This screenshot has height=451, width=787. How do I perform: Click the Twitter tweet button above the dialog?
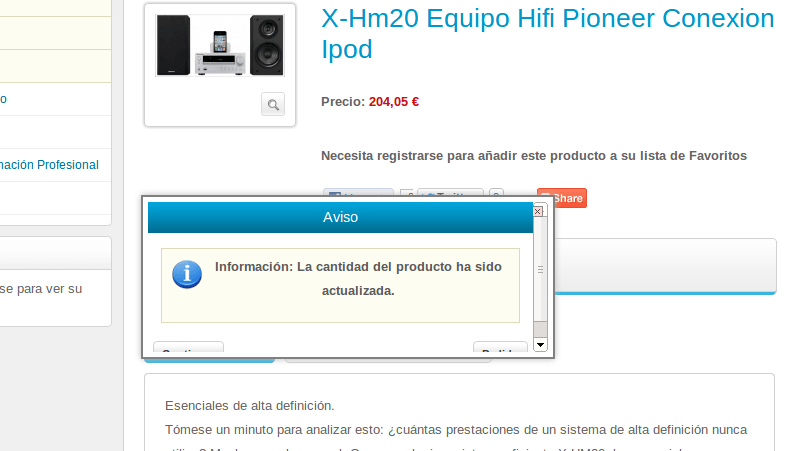coord(450,193)
